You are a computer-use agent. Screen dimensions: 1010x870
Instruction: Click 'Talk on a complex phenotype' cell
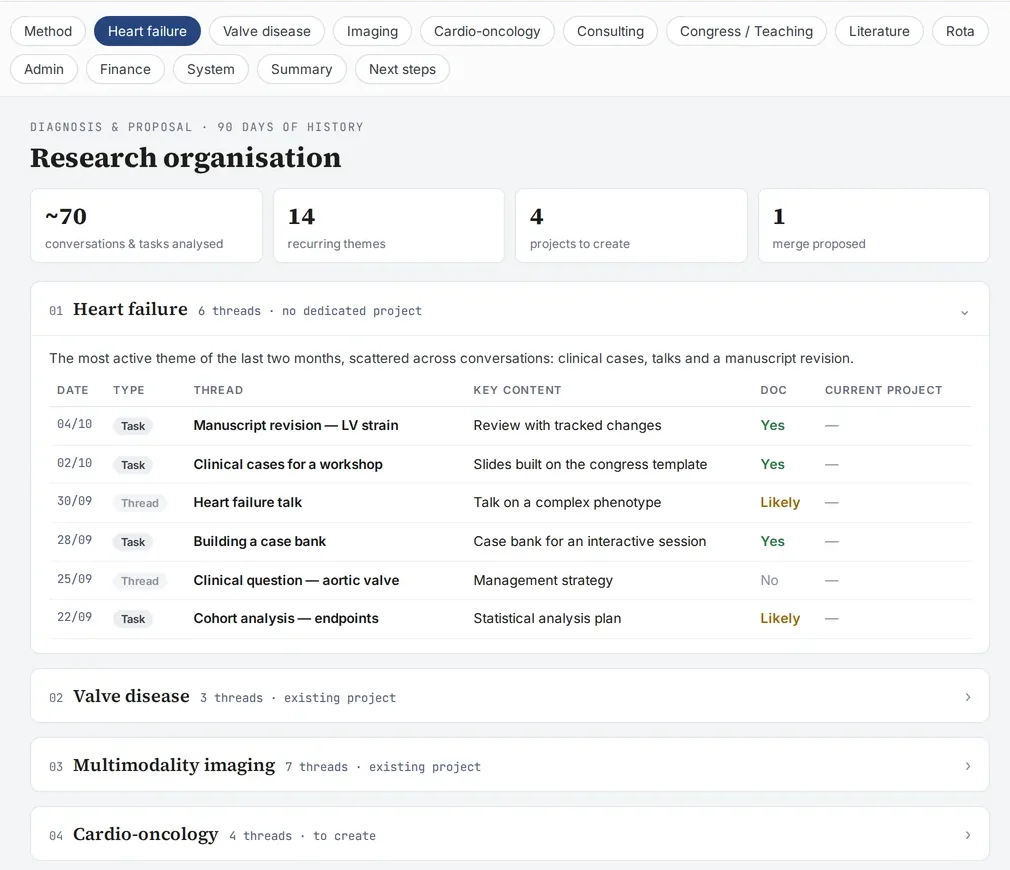(x=567, y=502)
